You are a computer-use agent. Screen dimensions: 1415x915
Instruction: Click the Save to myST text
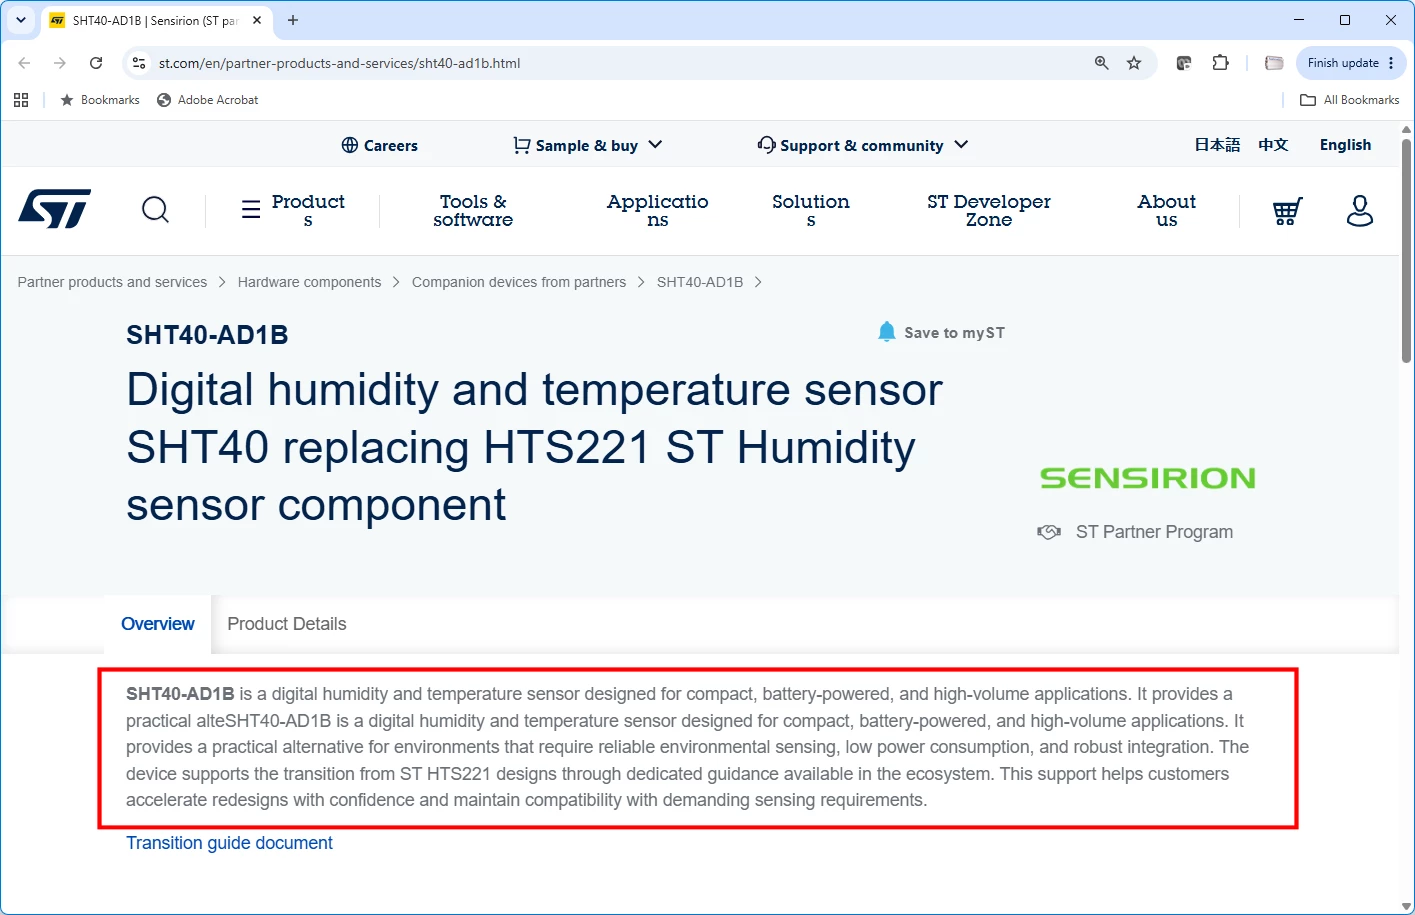[x=954, y=333]
